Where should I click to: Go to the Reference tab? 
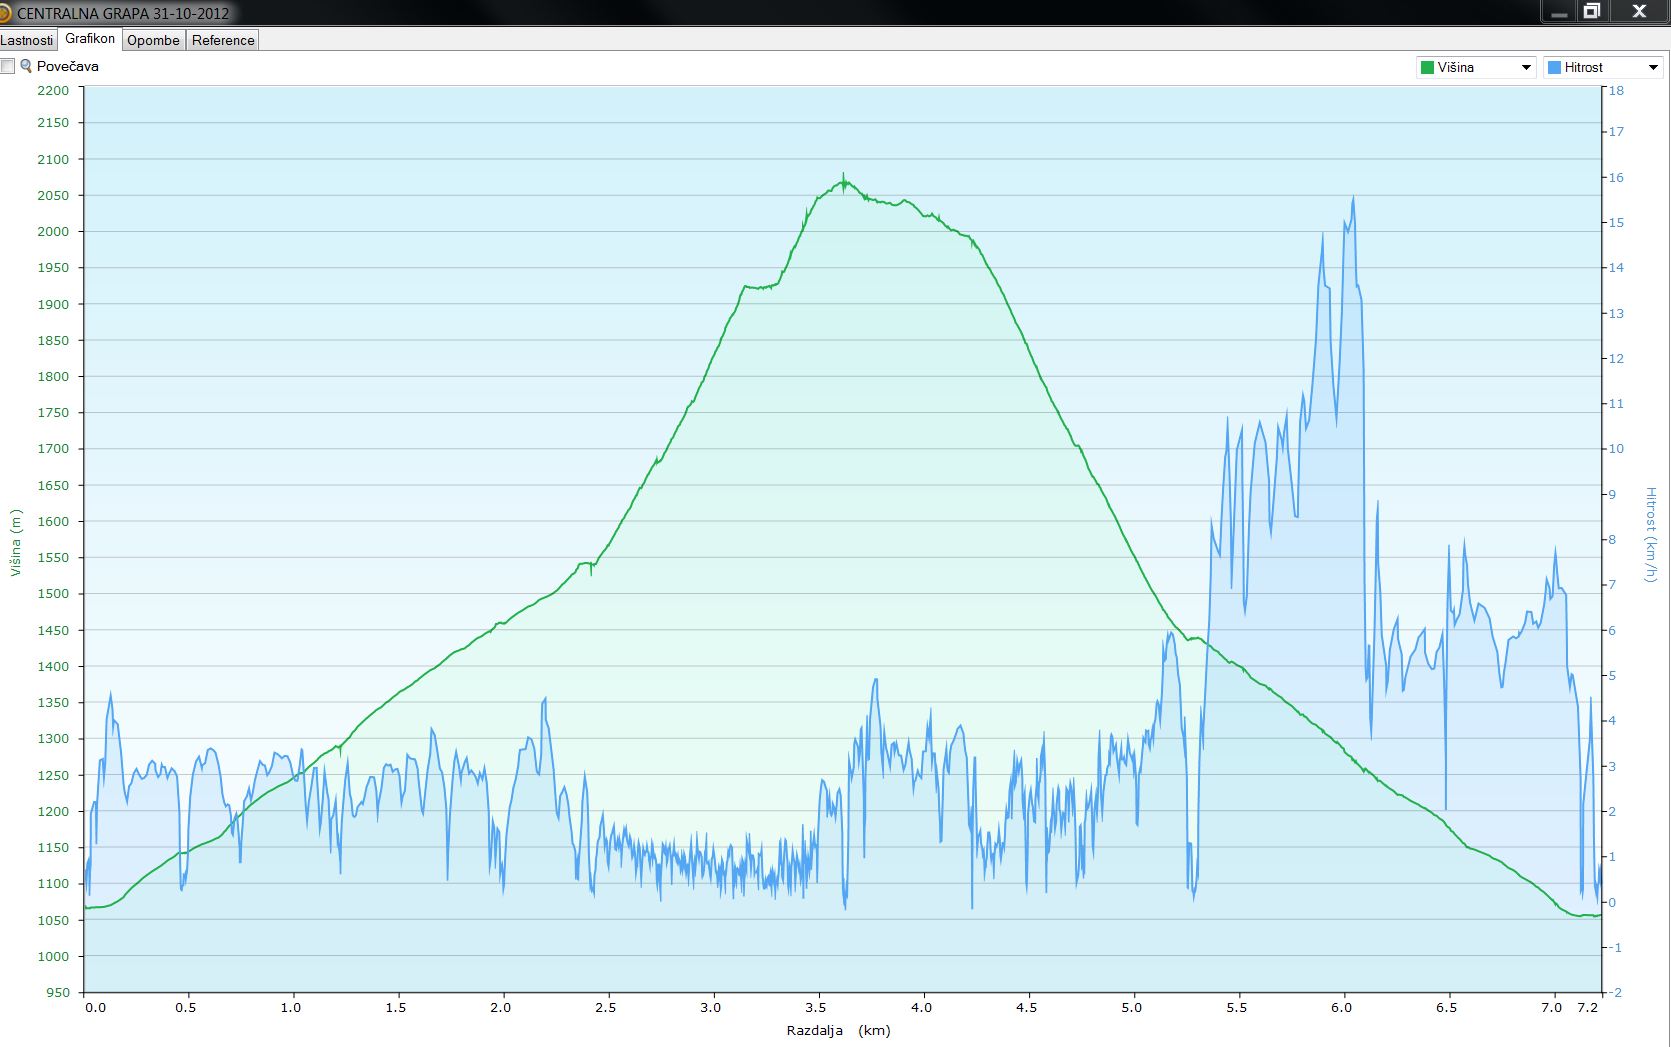(223, 40)
